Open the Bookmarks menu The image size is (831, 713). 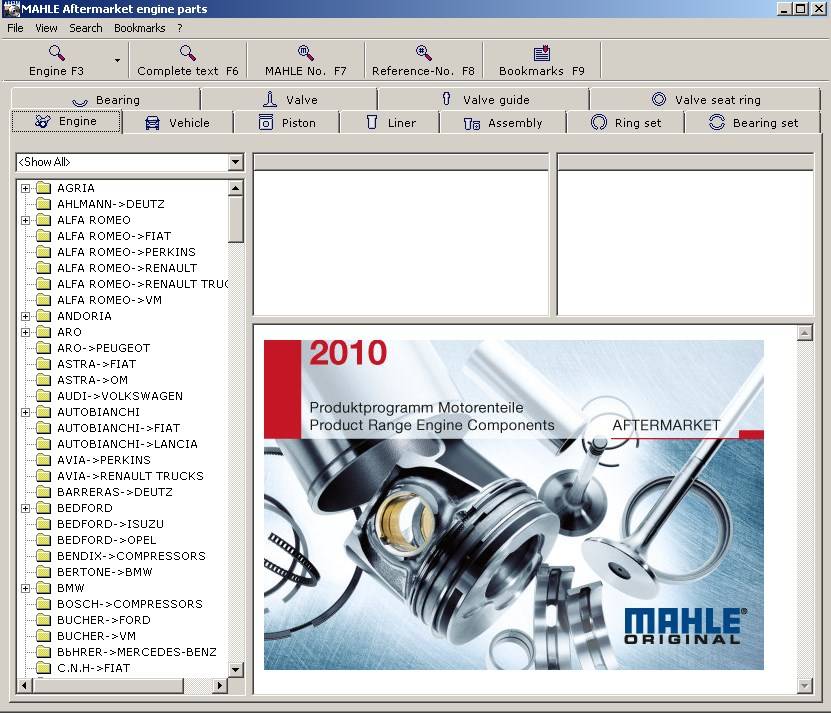[x=140, y=28]
